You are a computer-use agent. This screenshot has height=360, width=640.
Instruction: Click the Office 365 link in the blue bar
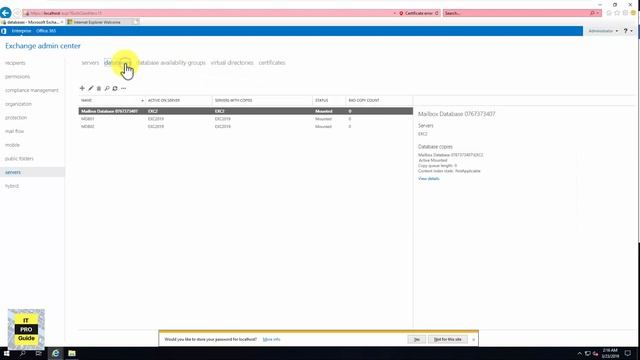(46, 31)
